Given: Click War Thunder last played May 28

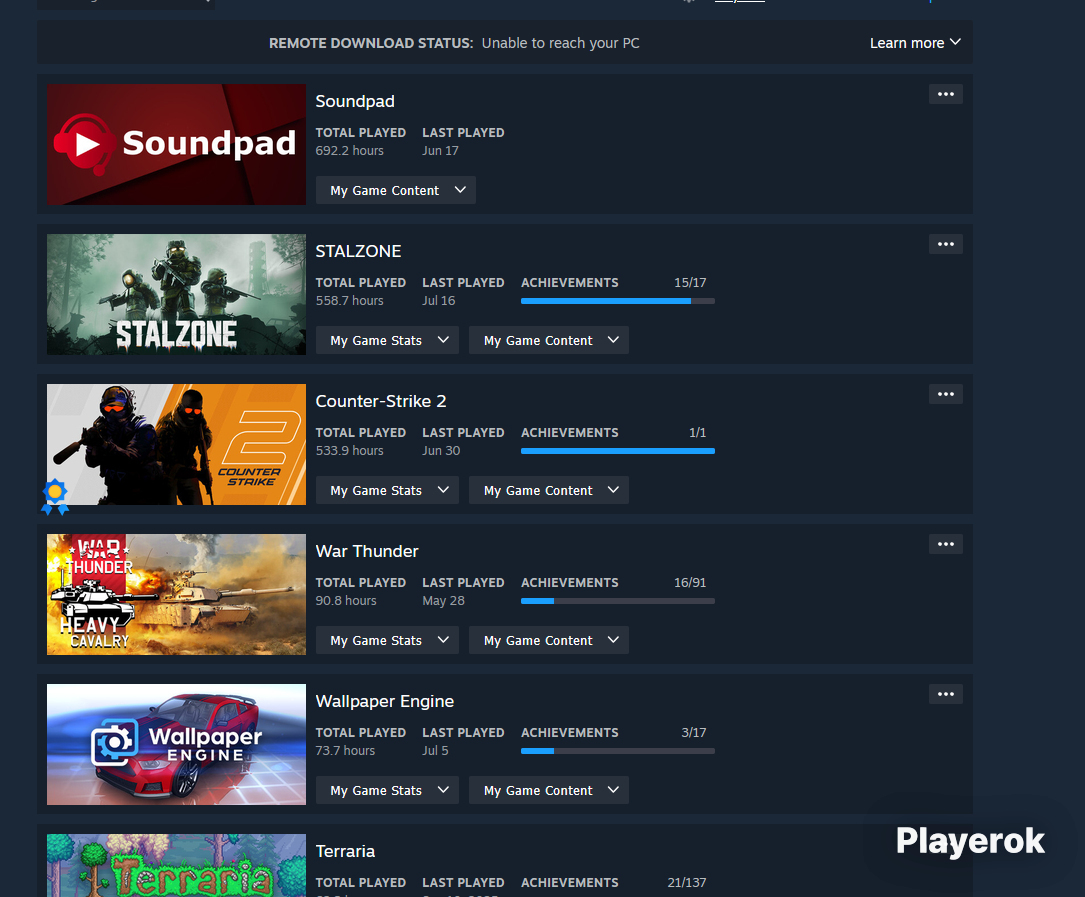Looking at the screenshot, I should pos(444,601).
